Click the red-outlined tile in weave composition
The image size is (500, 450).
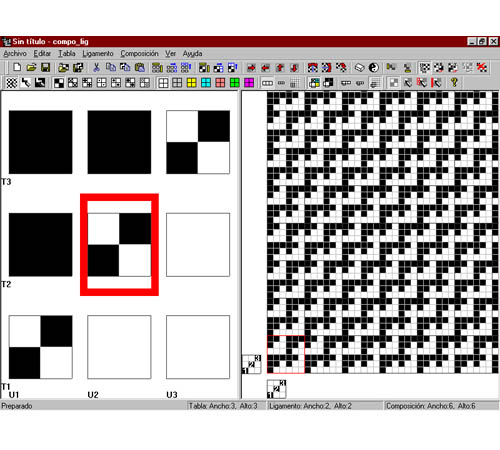point(286,354)
